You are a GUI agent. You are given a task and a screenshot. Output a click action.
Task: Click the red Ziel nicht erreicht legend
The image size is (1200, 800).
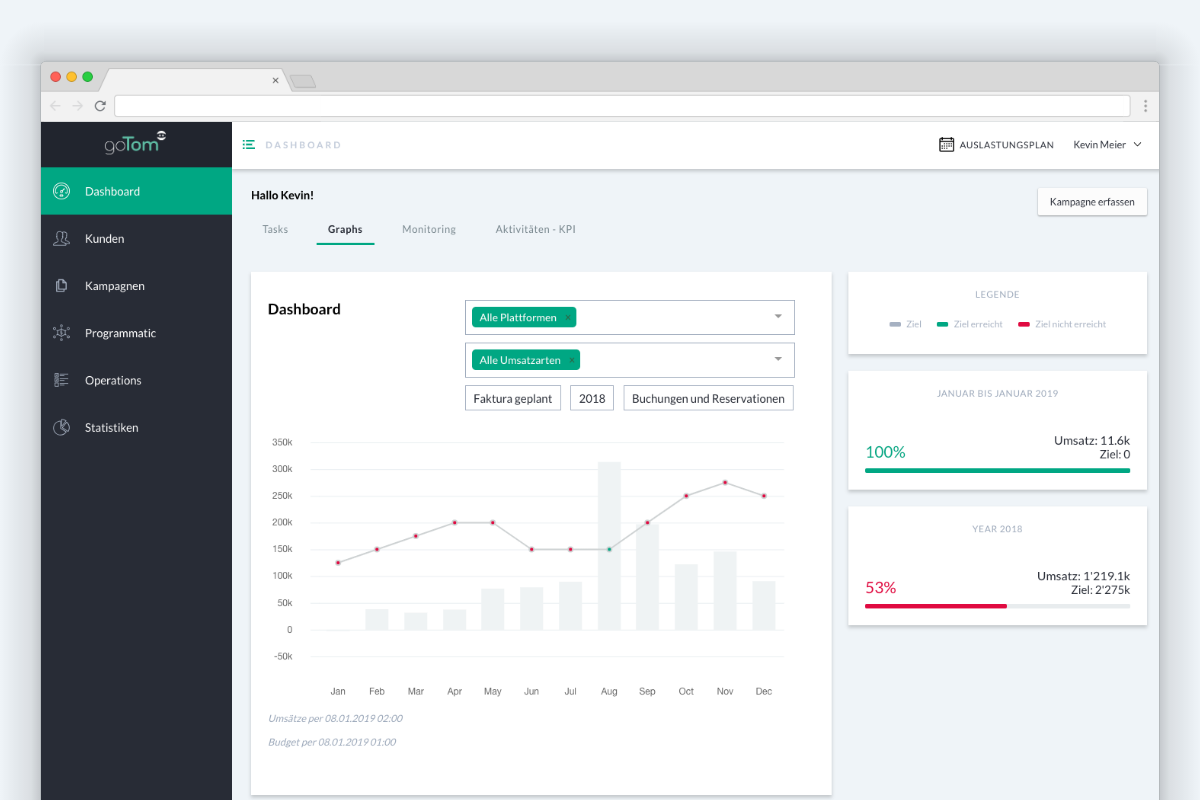click(x=1062, y=324)
